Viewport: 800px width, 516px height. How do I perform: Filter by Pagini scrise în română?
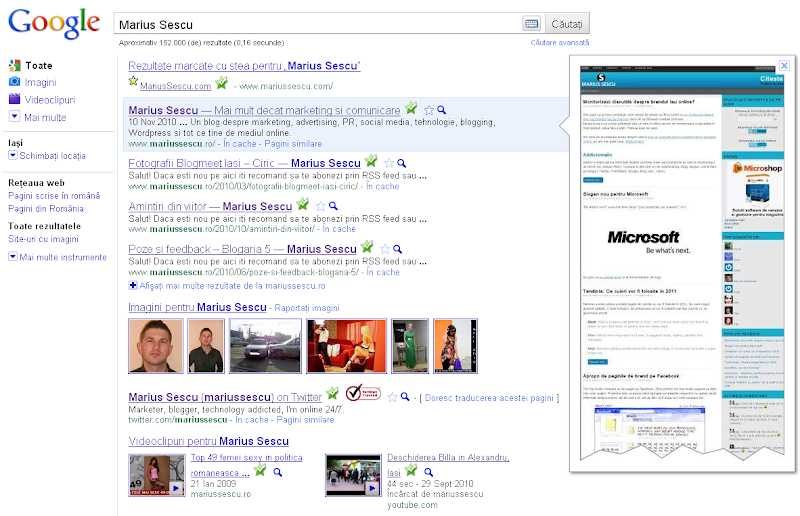[54, 195]
